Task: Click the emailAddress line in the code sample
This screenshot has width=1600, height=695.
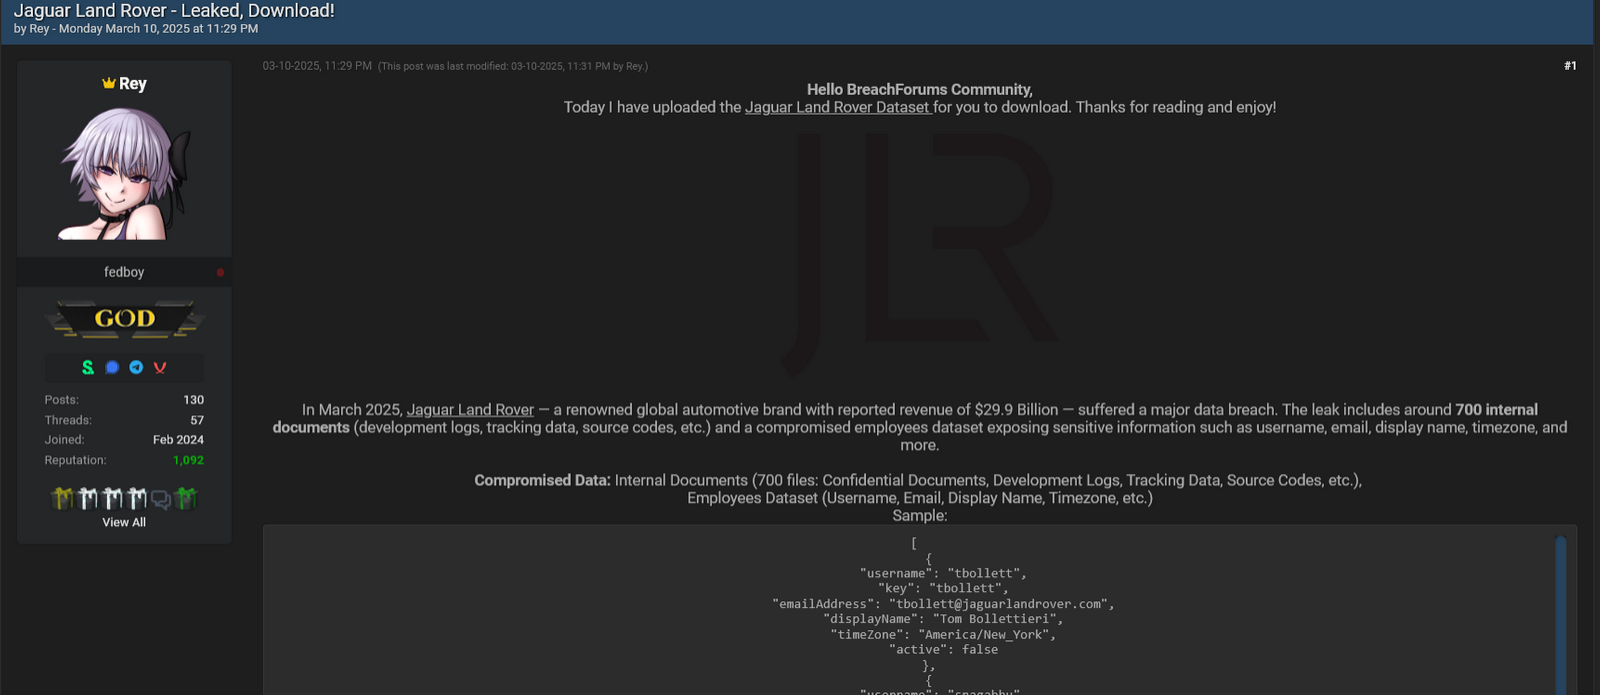Action: point(943,604)
